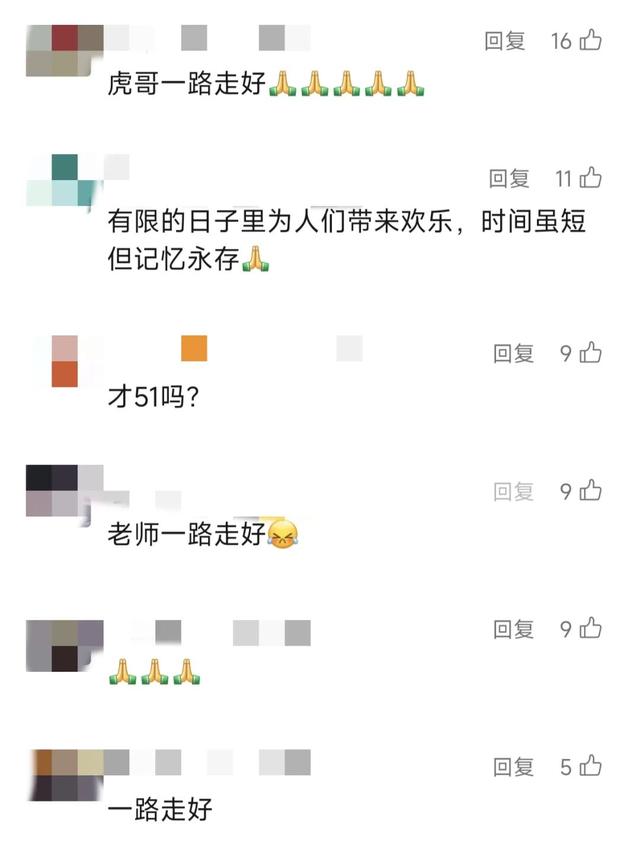The image size is (640, 853).
Task: Like the comment with 5 likes
Action: pos(590,766)
